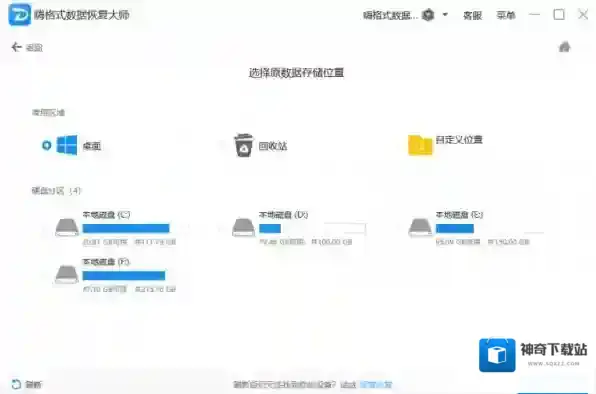Click the drive icon for 本地磁盘 (D:)
The height and width of the screenshot is (394, 596).
243,227
